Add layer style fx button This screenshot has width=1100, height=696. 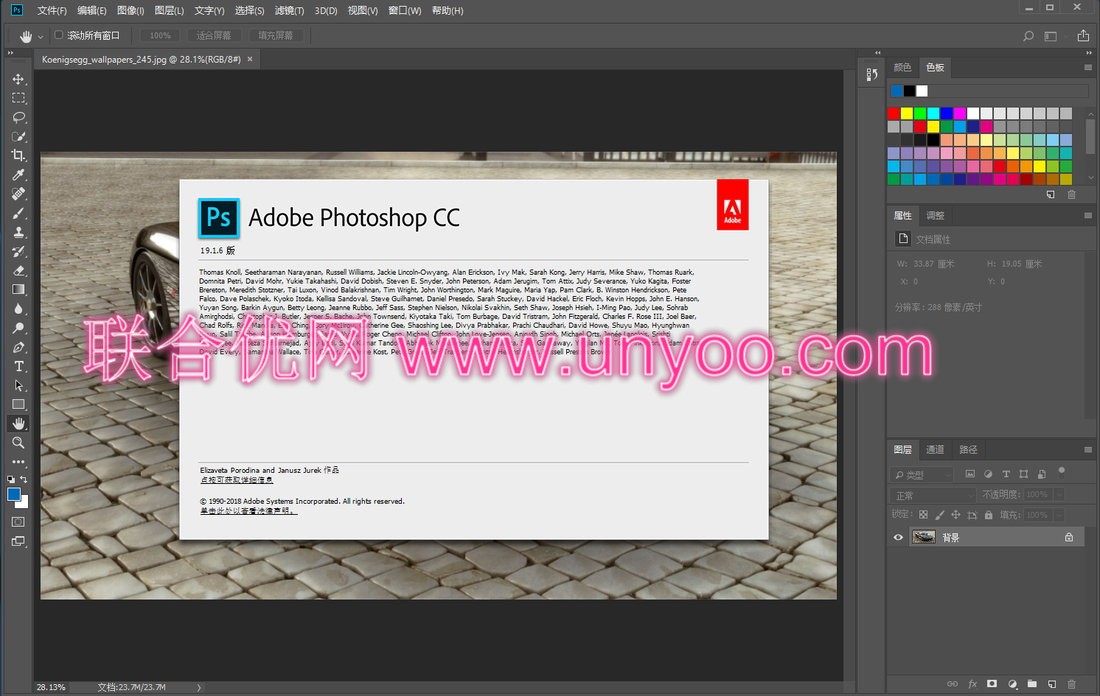(x=972, y=683)
